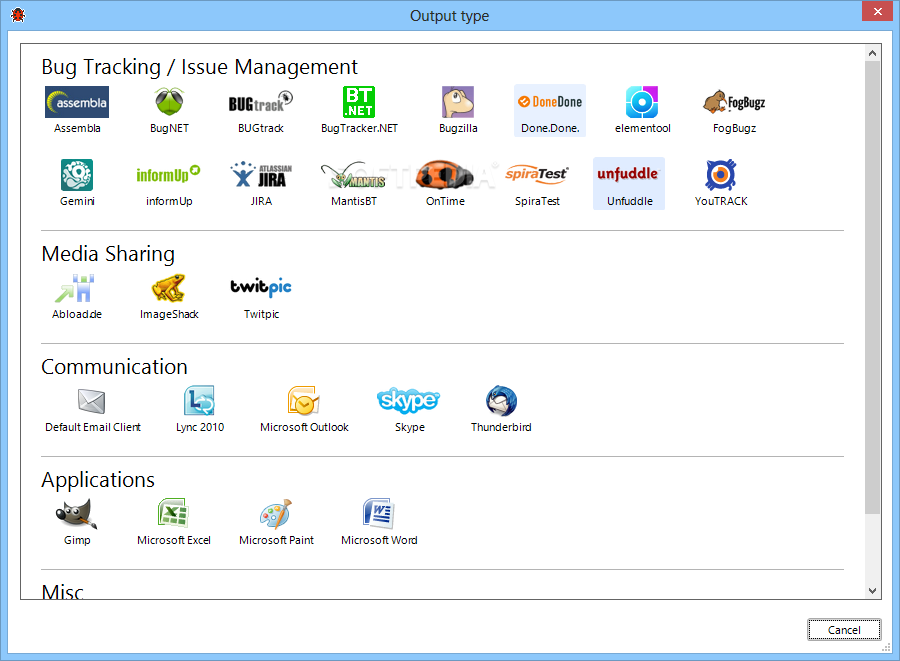The image size is (900, 661).
Task: Click the vertical scrollbar thumb
Action: [x=872, y=287]
